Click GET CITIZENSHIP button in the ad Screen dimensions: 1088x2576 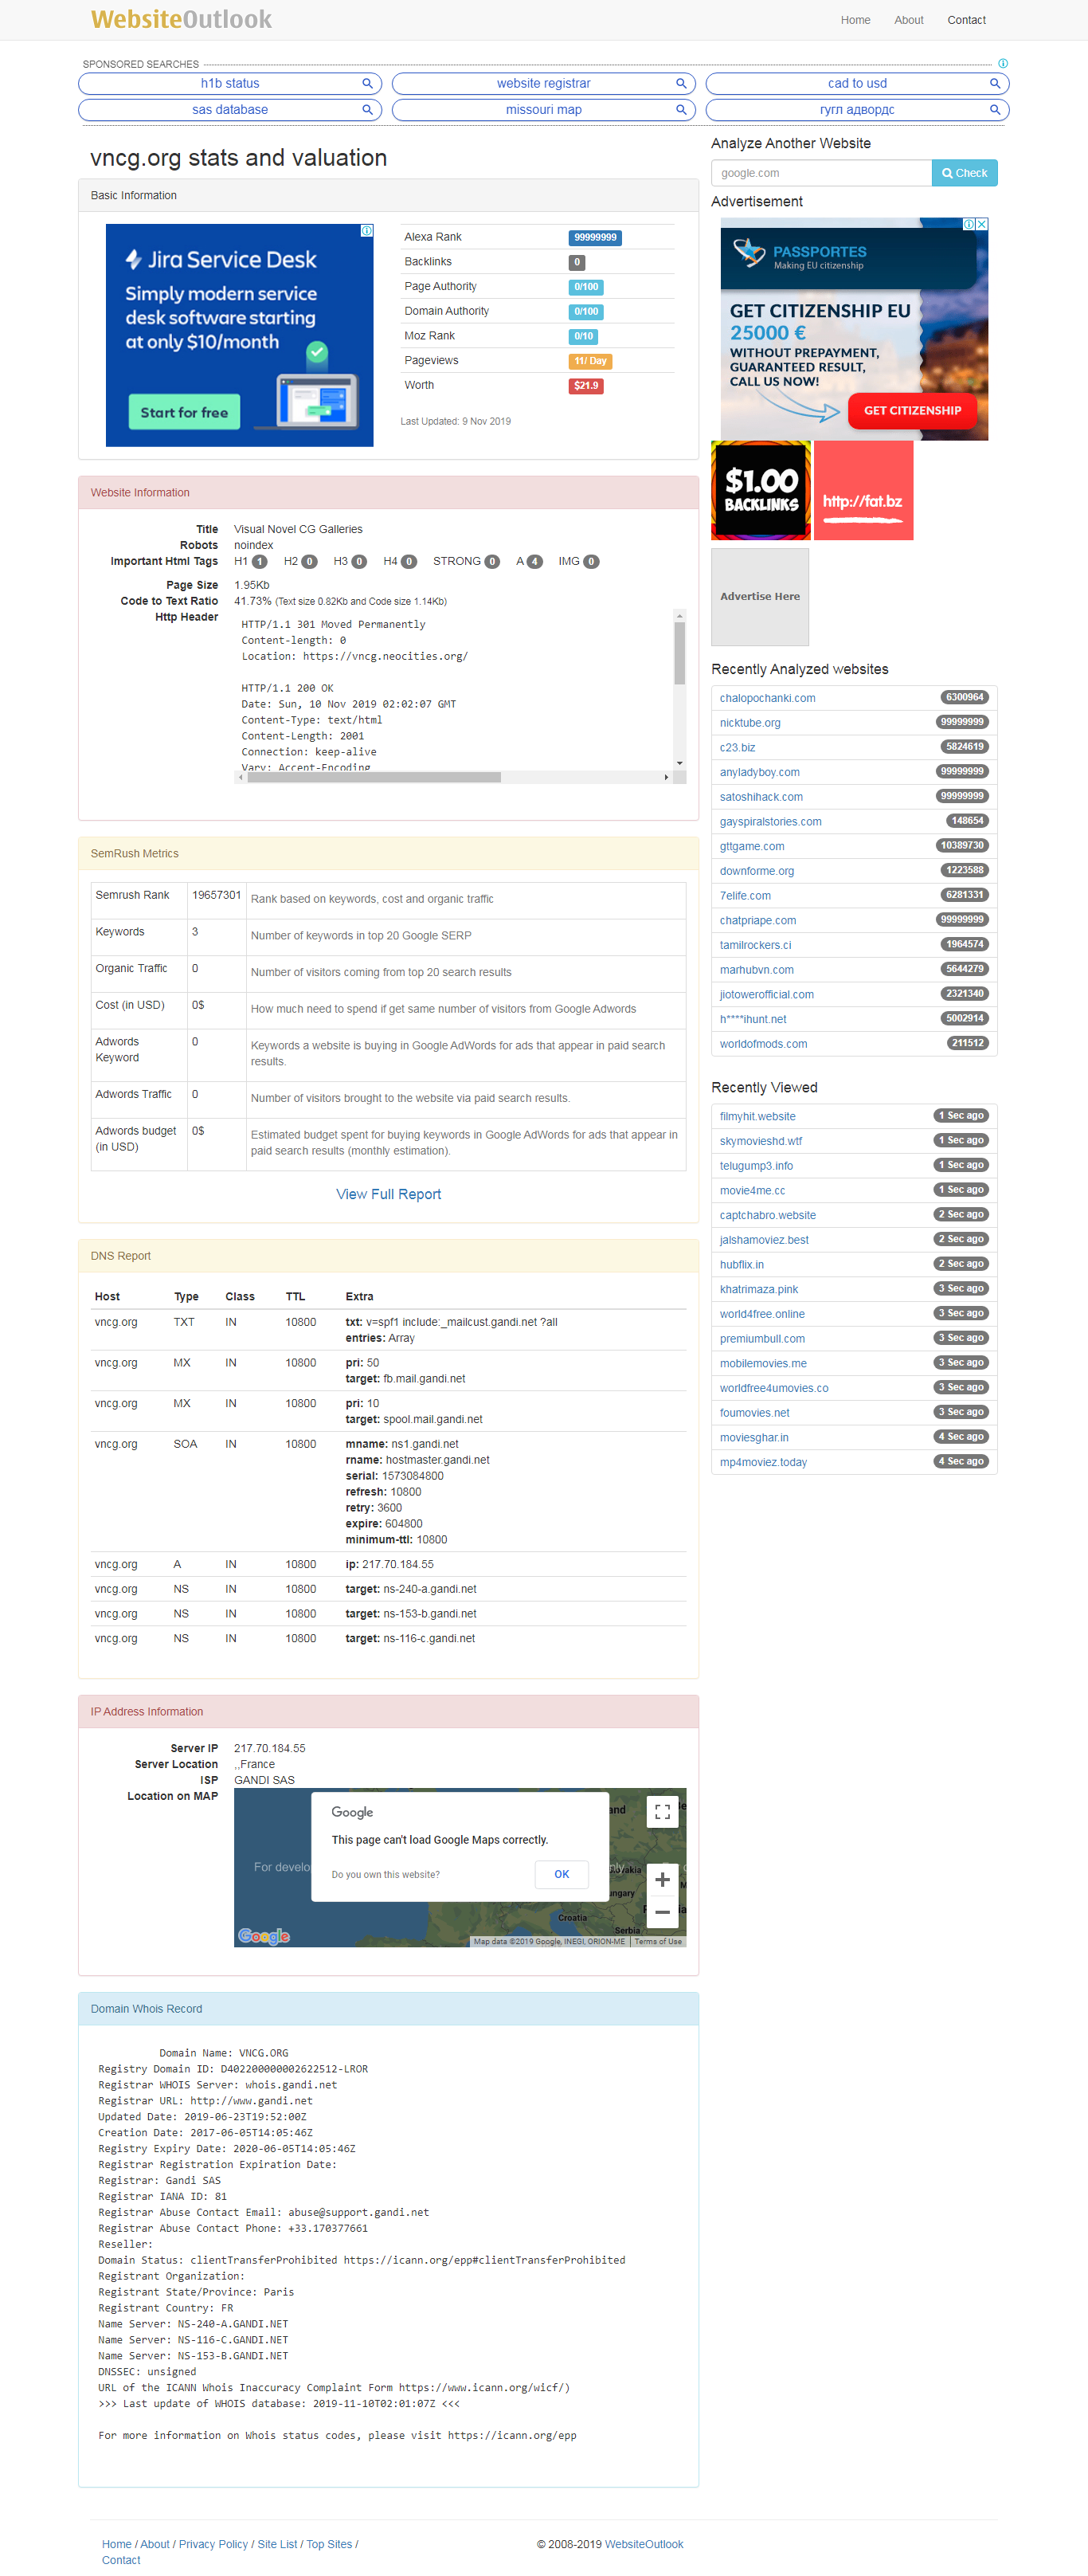912,411
